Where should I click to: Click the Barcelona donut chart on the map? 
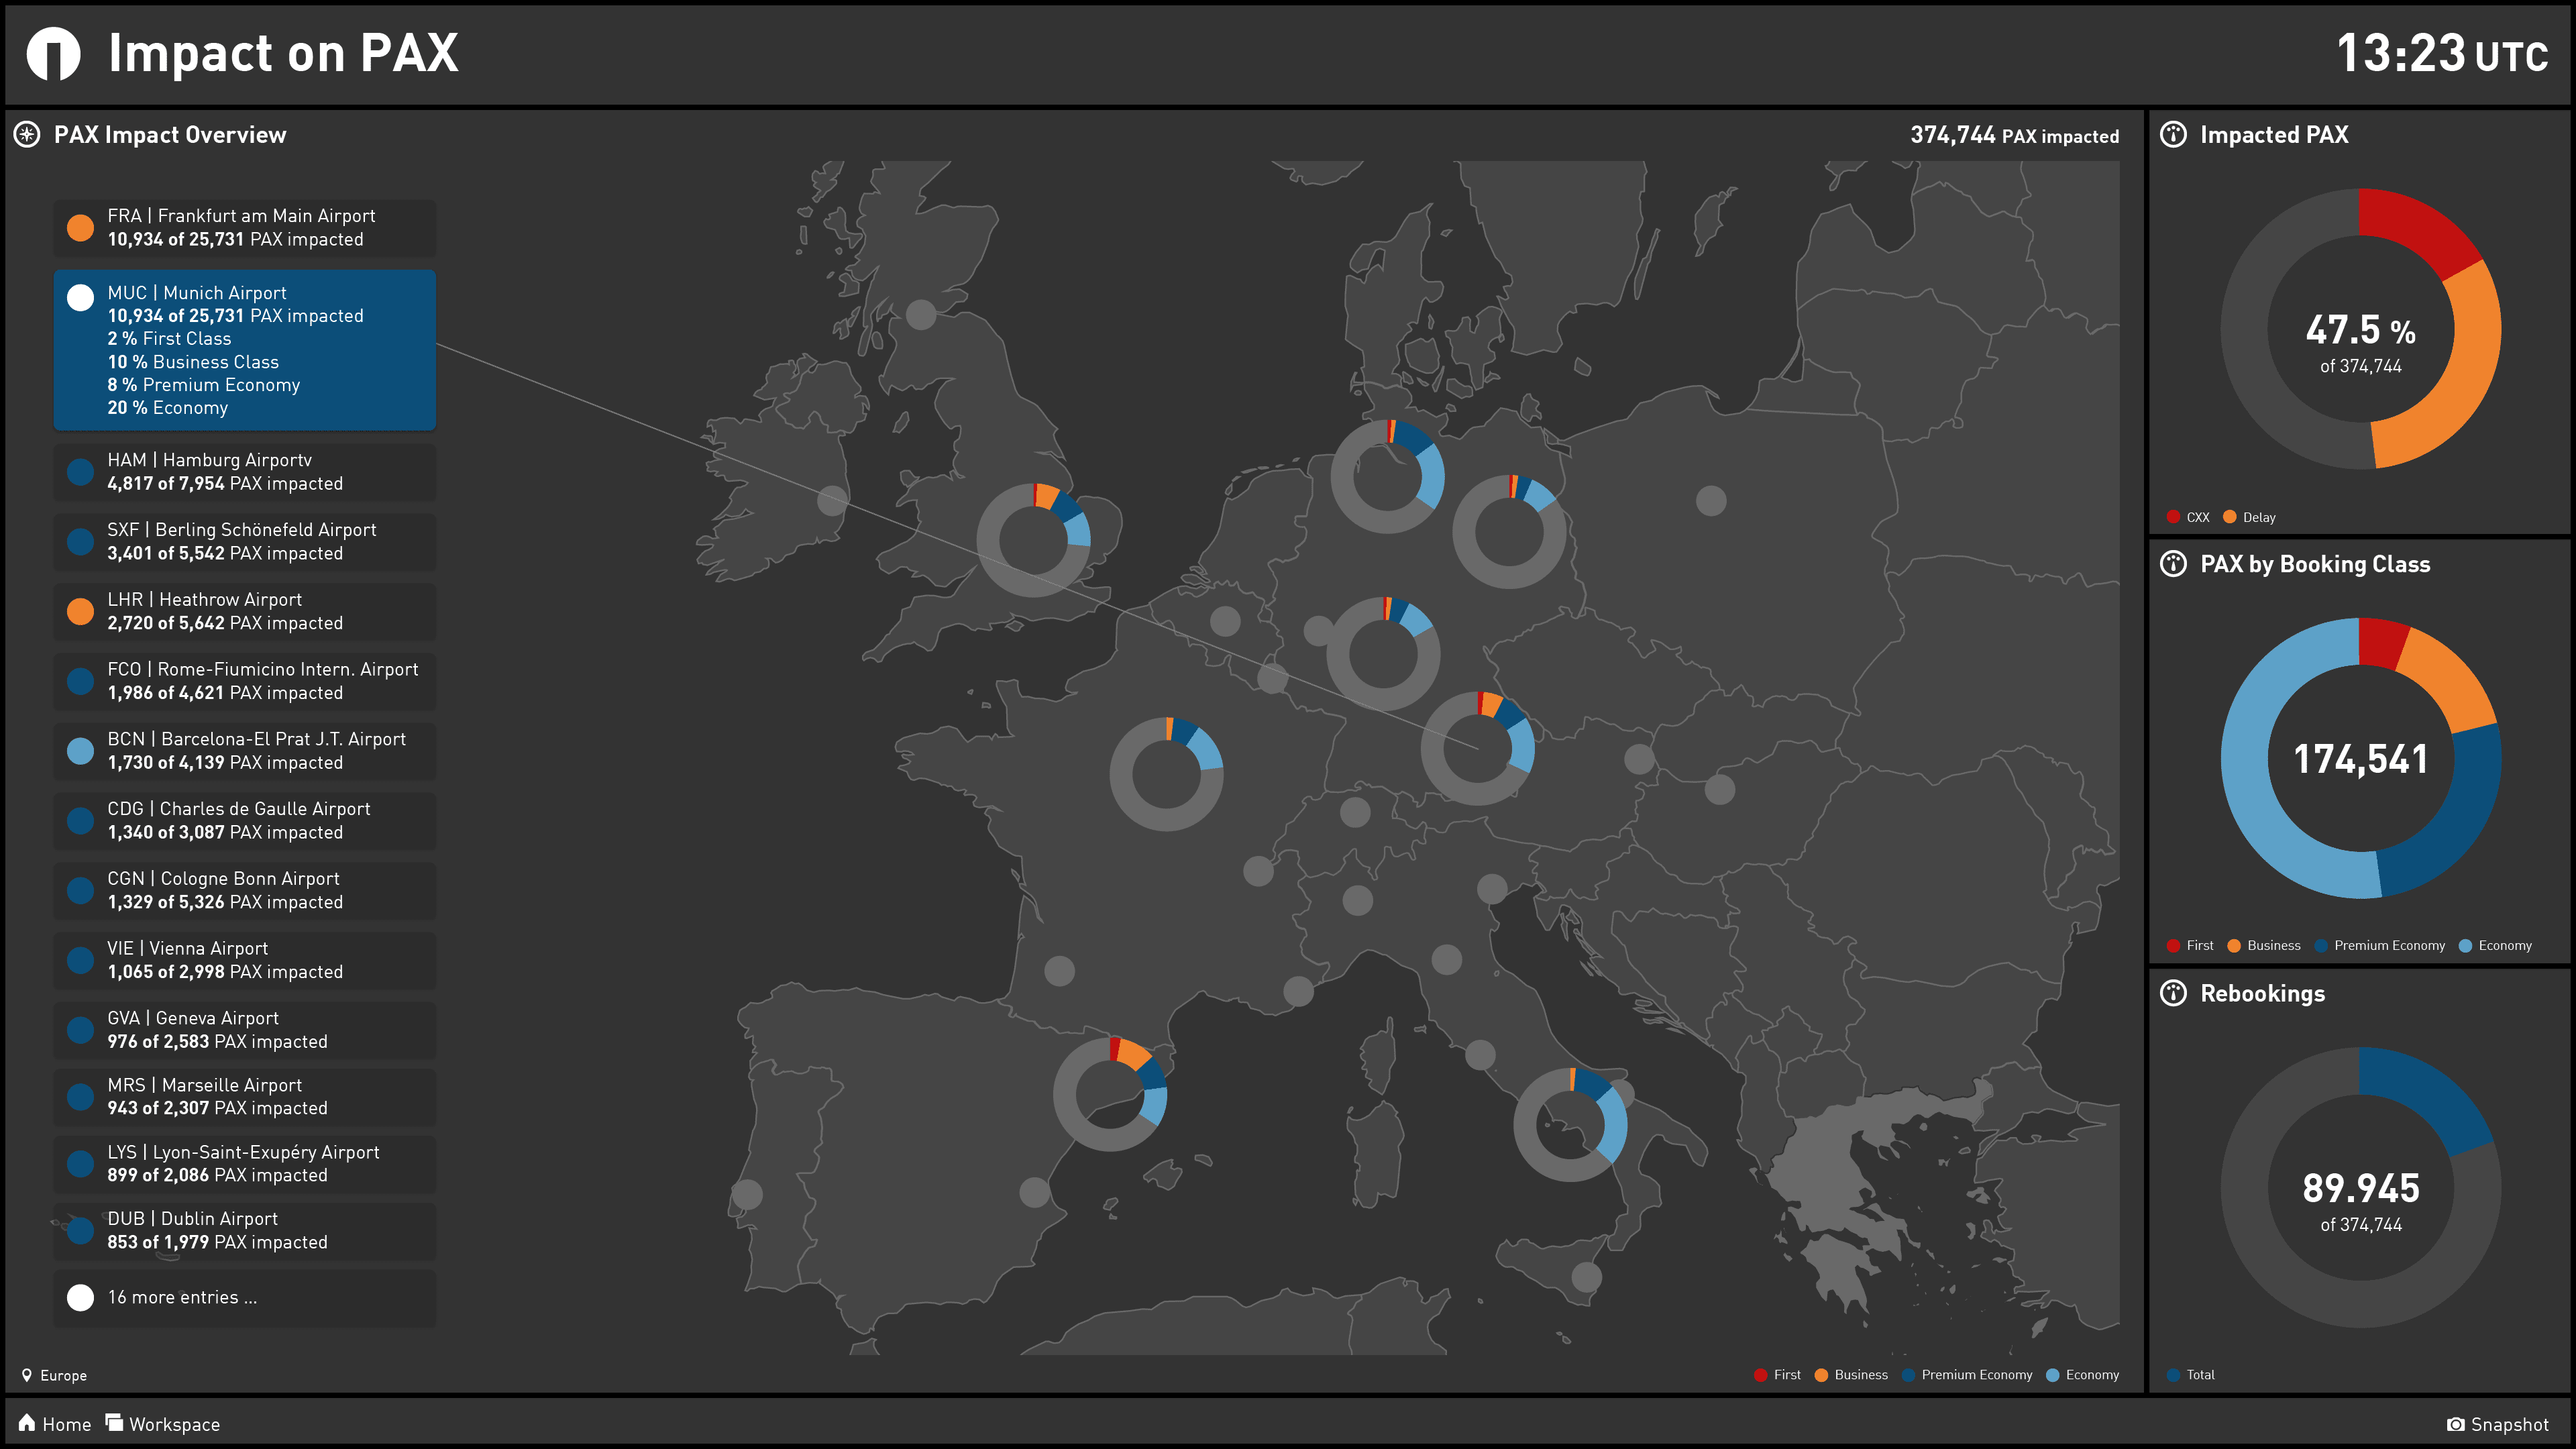1110,1094
